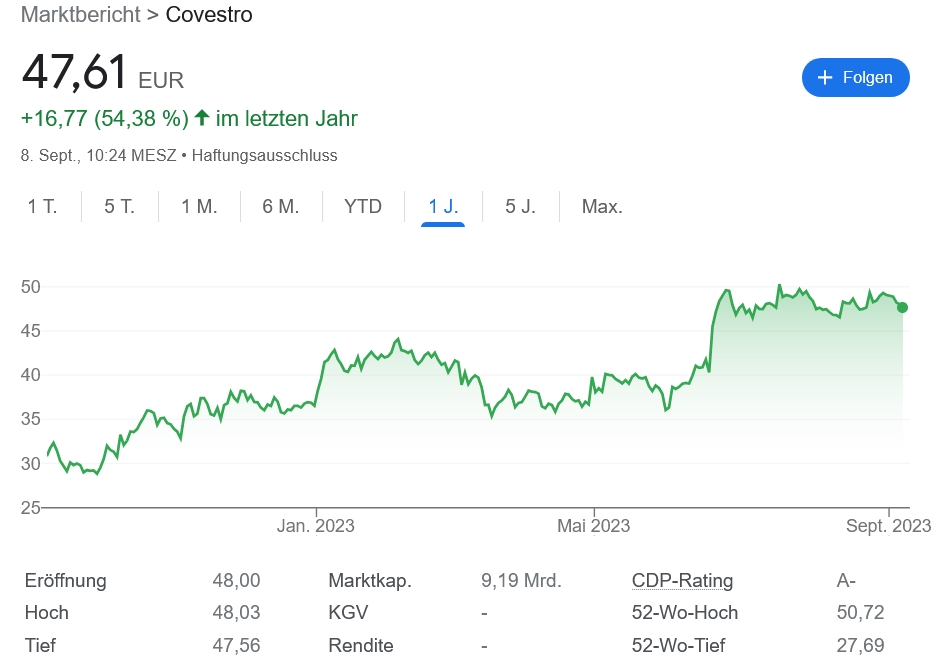Show the Max. historical chart
The image size is (942, 672).
click(x=602, y=206)
